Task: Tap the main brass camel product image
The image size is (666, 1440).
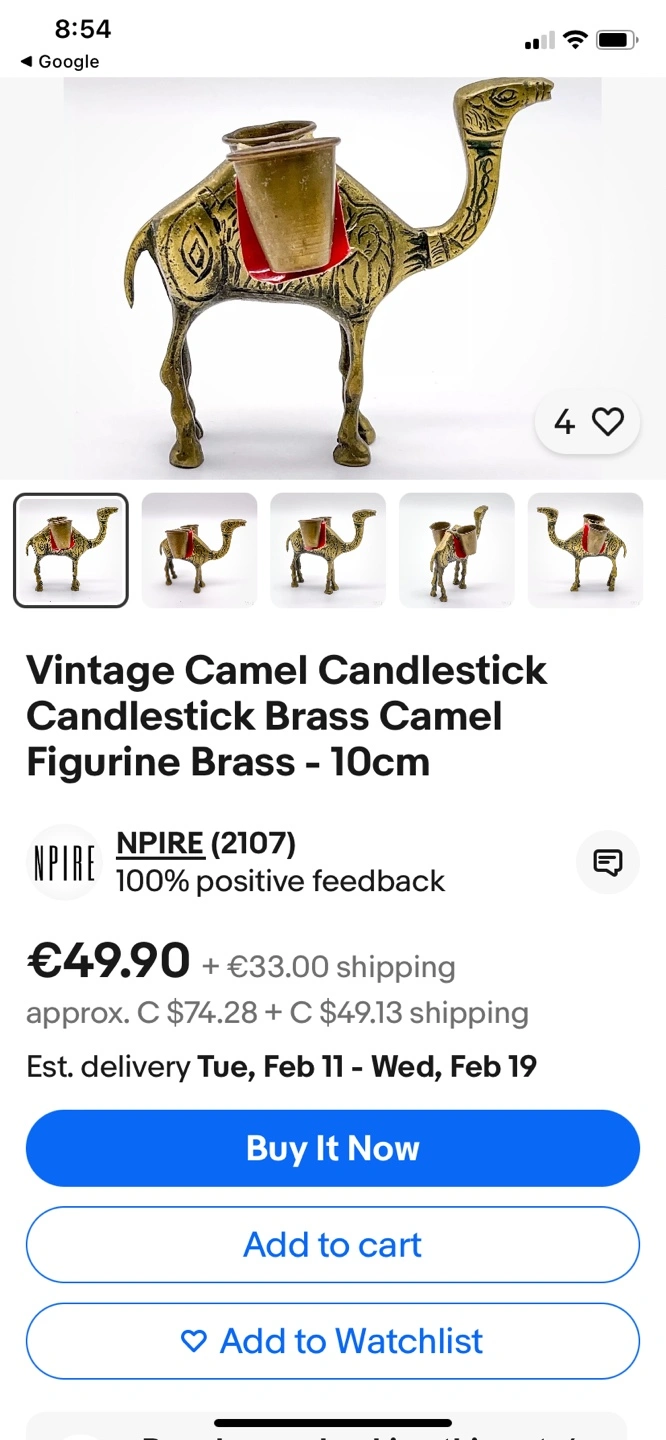Action: coord(333,278)
